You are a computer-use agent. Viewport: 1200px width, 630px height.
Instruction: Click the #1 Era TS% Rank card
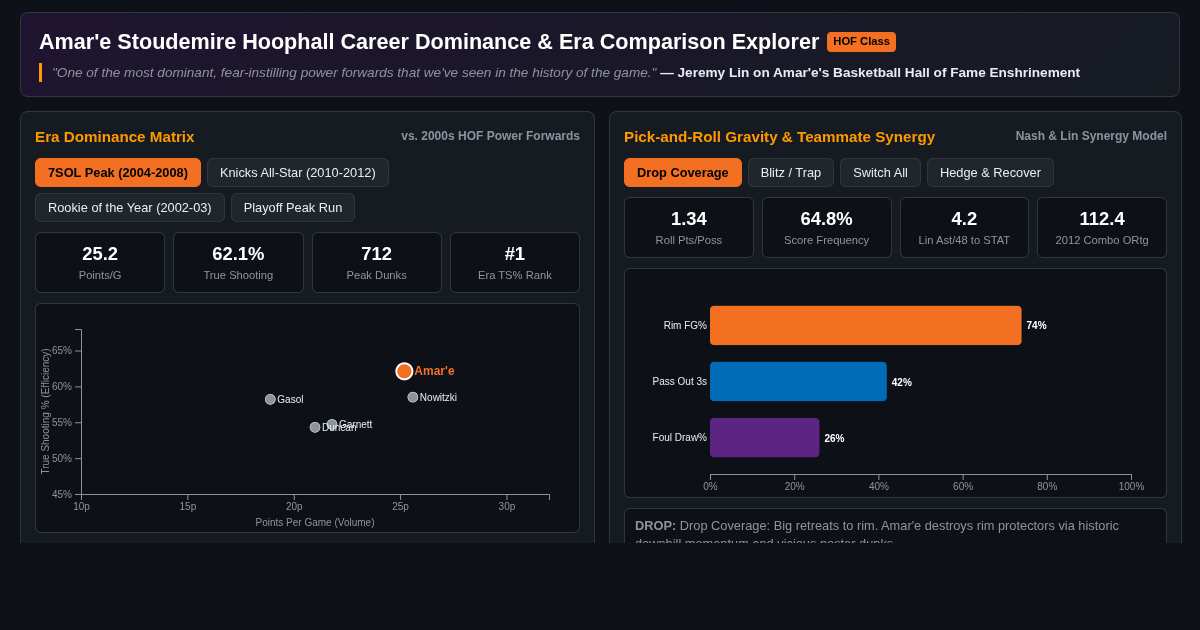515,262
